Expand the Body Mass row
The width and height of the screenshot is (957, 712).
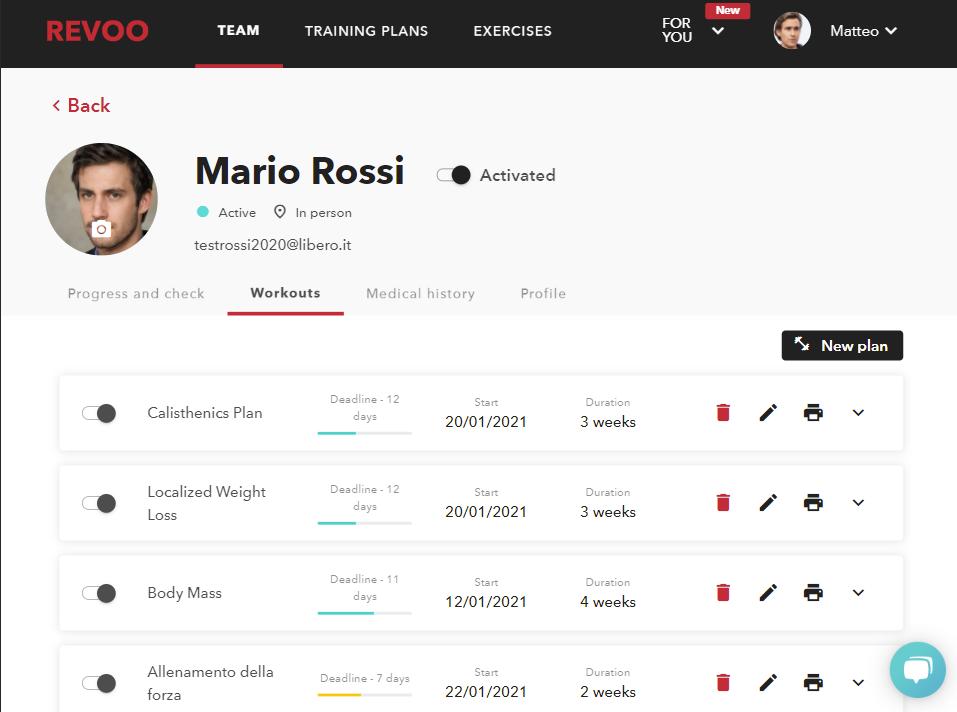(x=858, y=592)
